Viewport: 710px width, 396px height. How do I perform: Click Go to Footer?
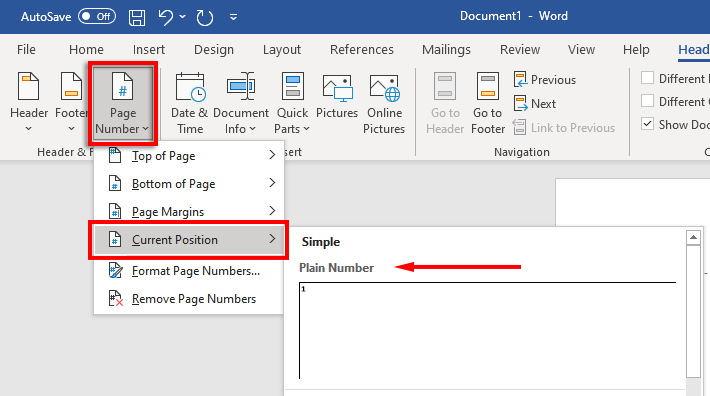coord(488,103)
